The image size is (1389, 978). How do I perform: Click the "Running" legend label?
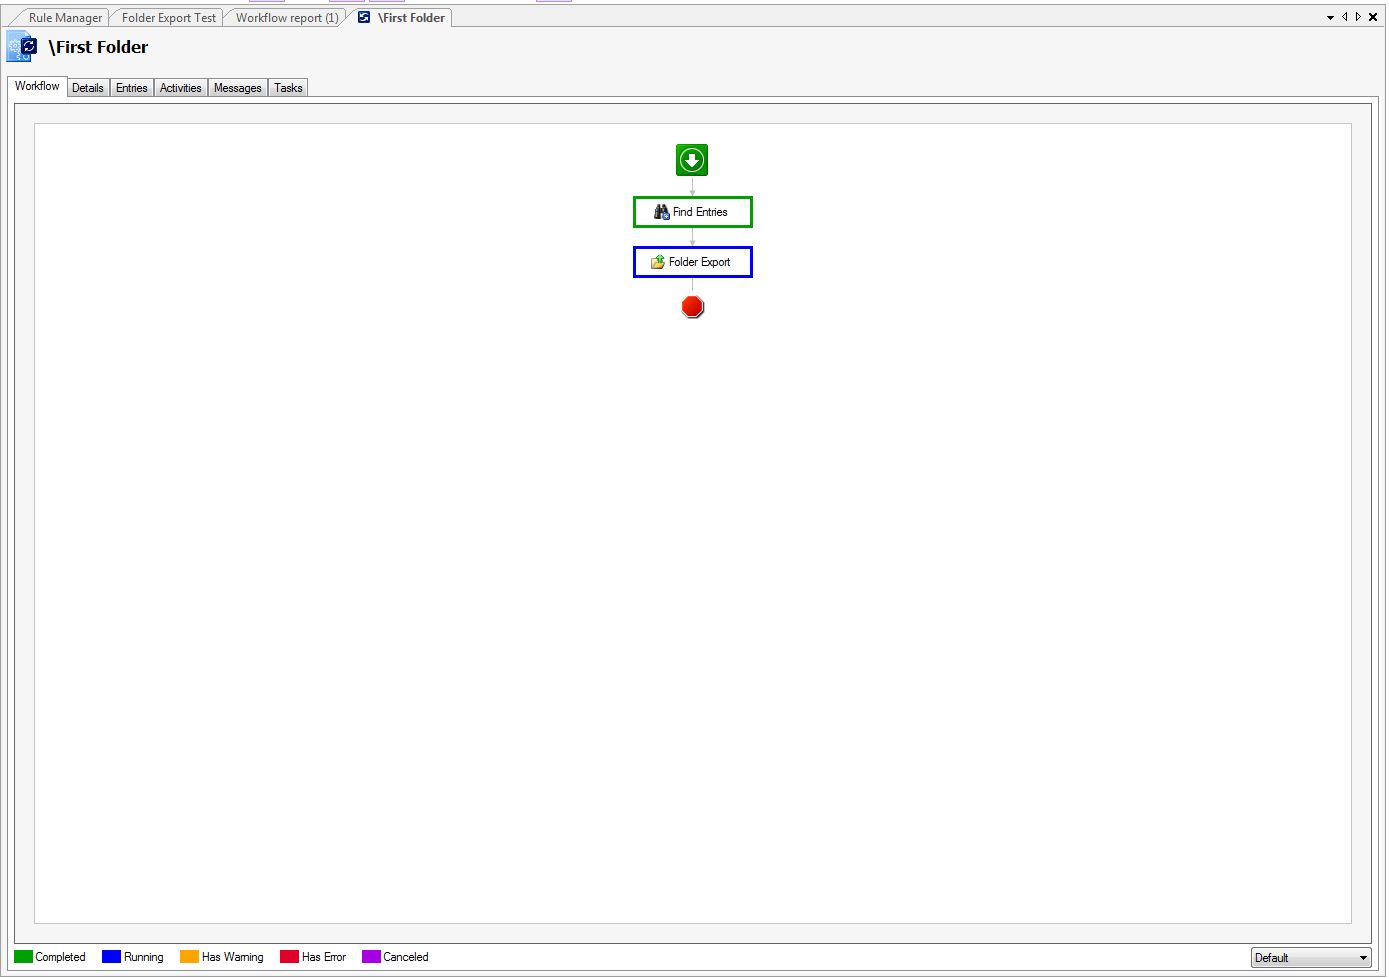coord(144,957)
